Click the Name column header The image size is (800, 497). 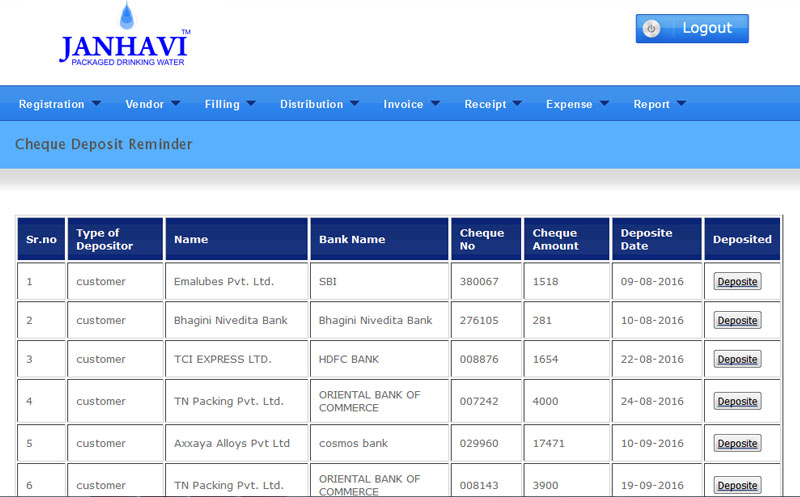(237, 239)
